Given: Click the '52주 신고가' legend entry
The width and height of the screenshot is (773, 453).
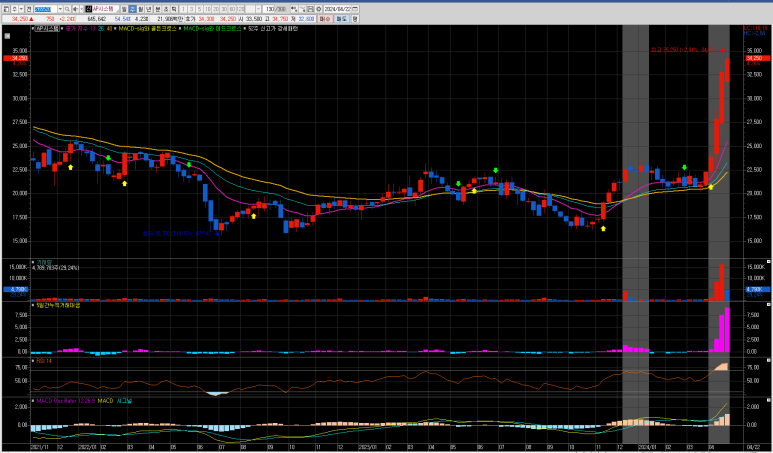Looking at the screenshot, I should pos(273,29).
